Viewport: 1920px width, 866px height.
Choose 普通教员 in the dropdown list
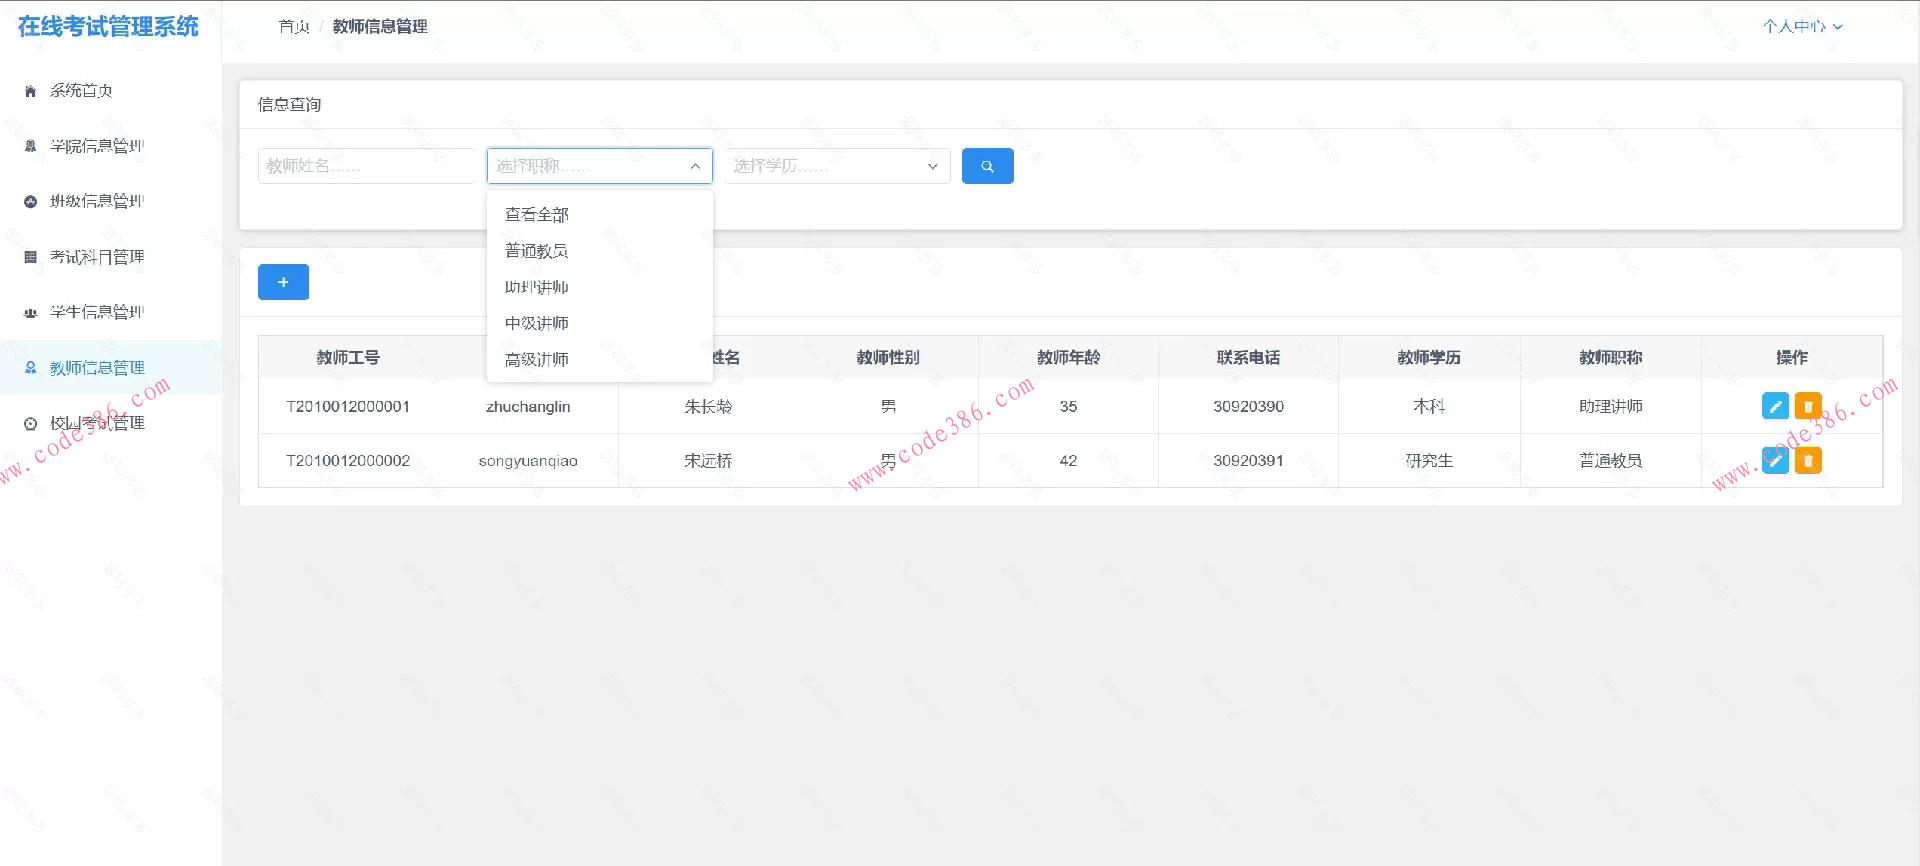coord(537,251)
